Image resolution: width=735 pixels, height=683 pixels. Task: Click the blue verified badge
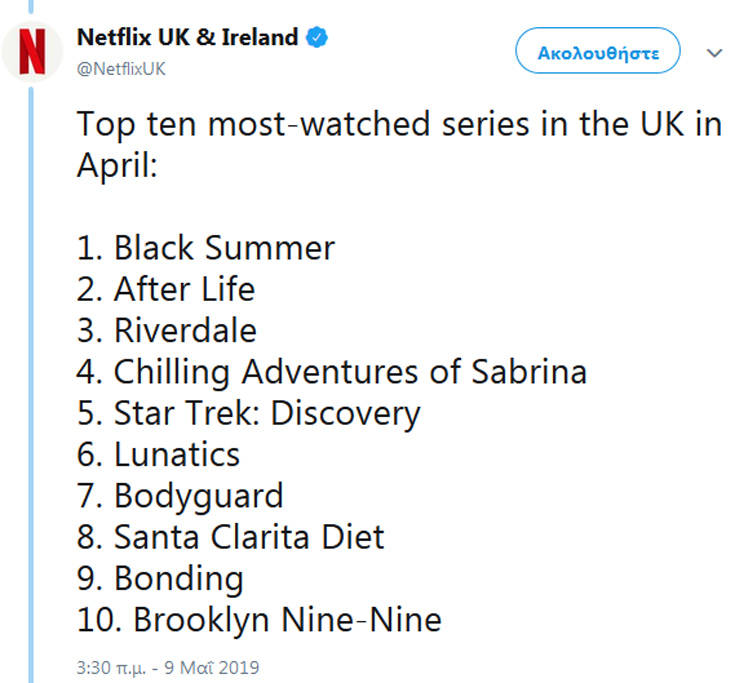click(318, 39)
